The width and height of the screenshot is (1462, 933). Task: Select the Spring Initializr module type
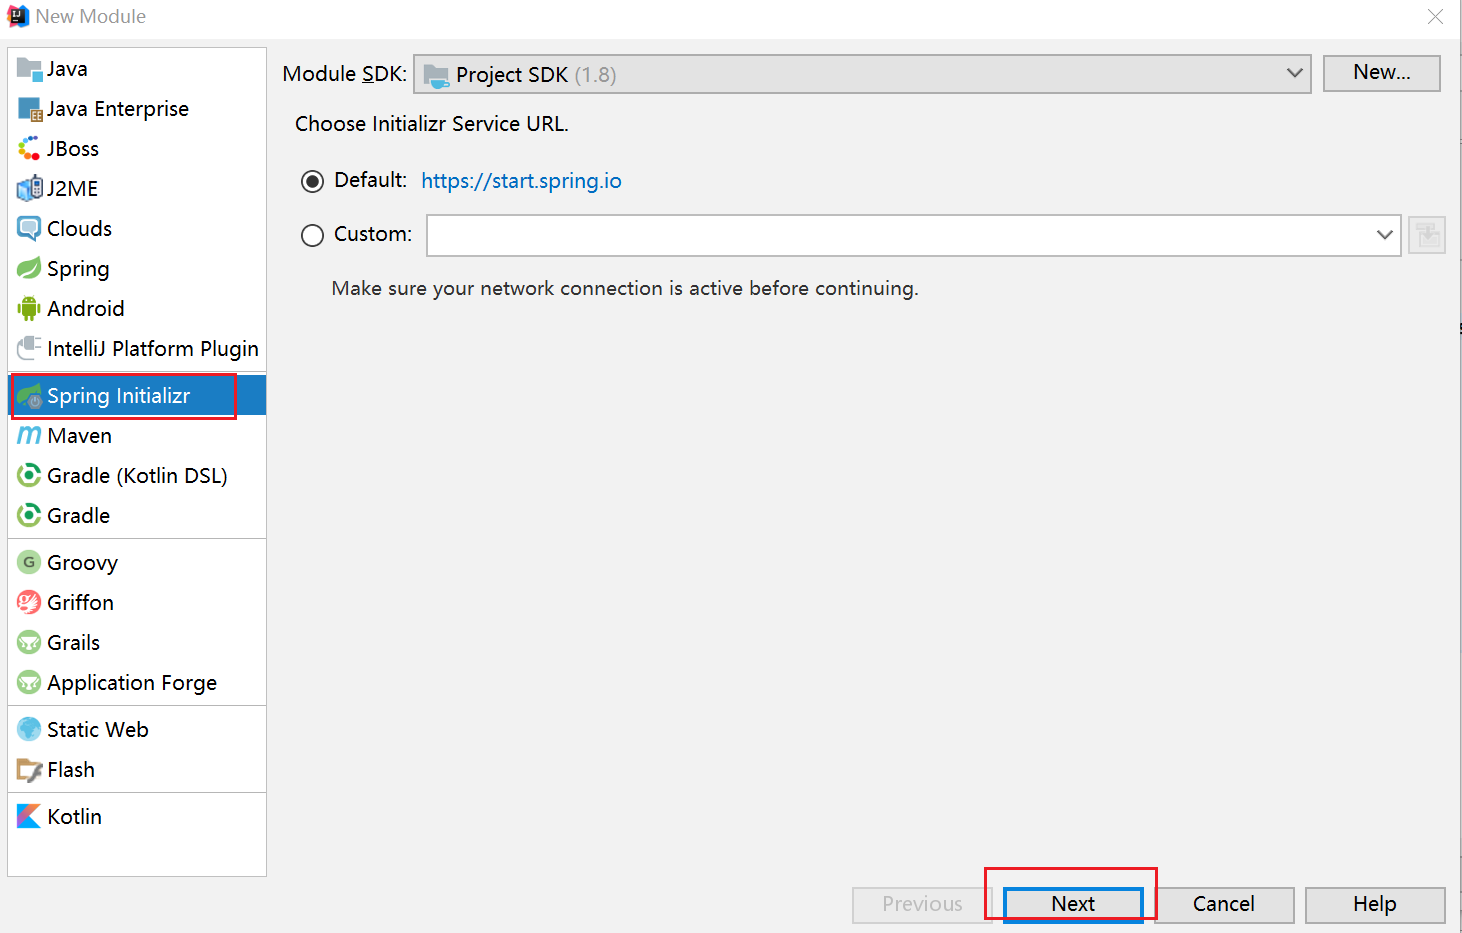(x=120, y=395)
